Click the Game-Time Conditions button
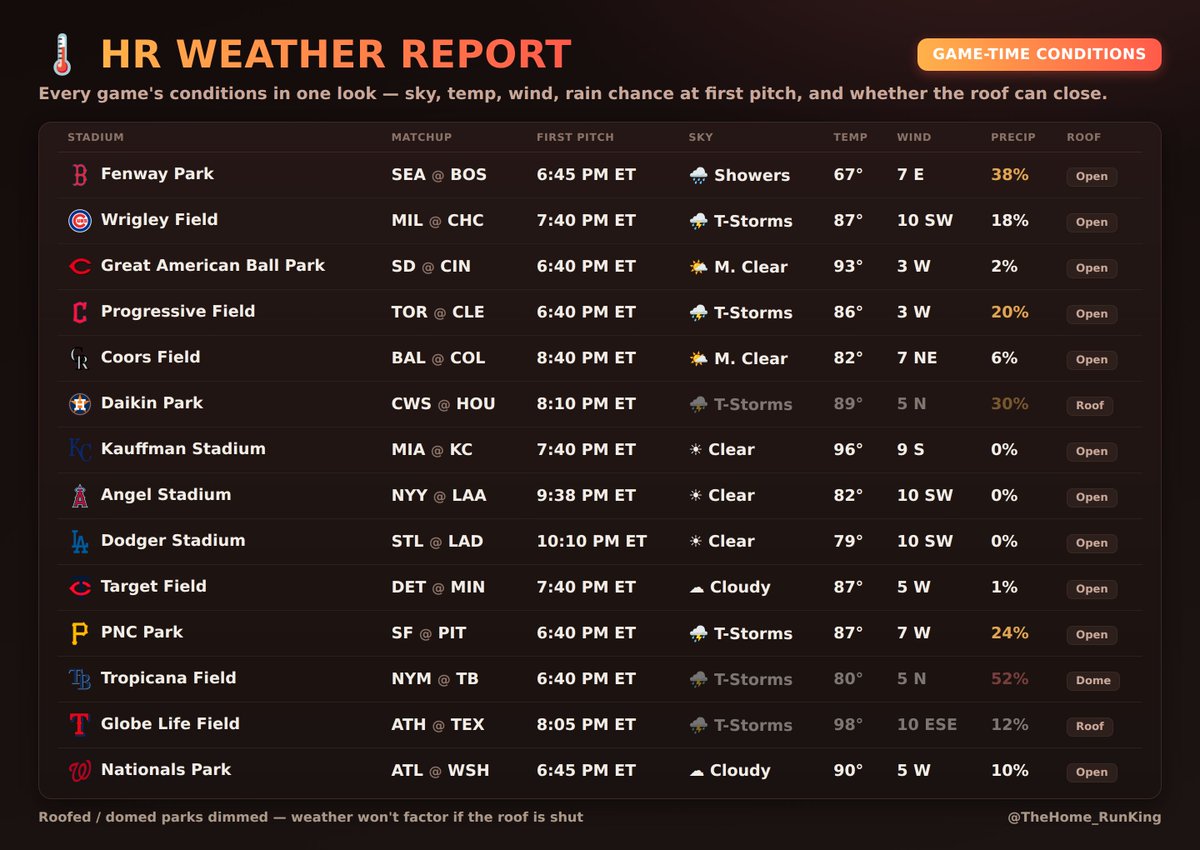This screenshot has height=850, width=1200. coord(1039,55)
